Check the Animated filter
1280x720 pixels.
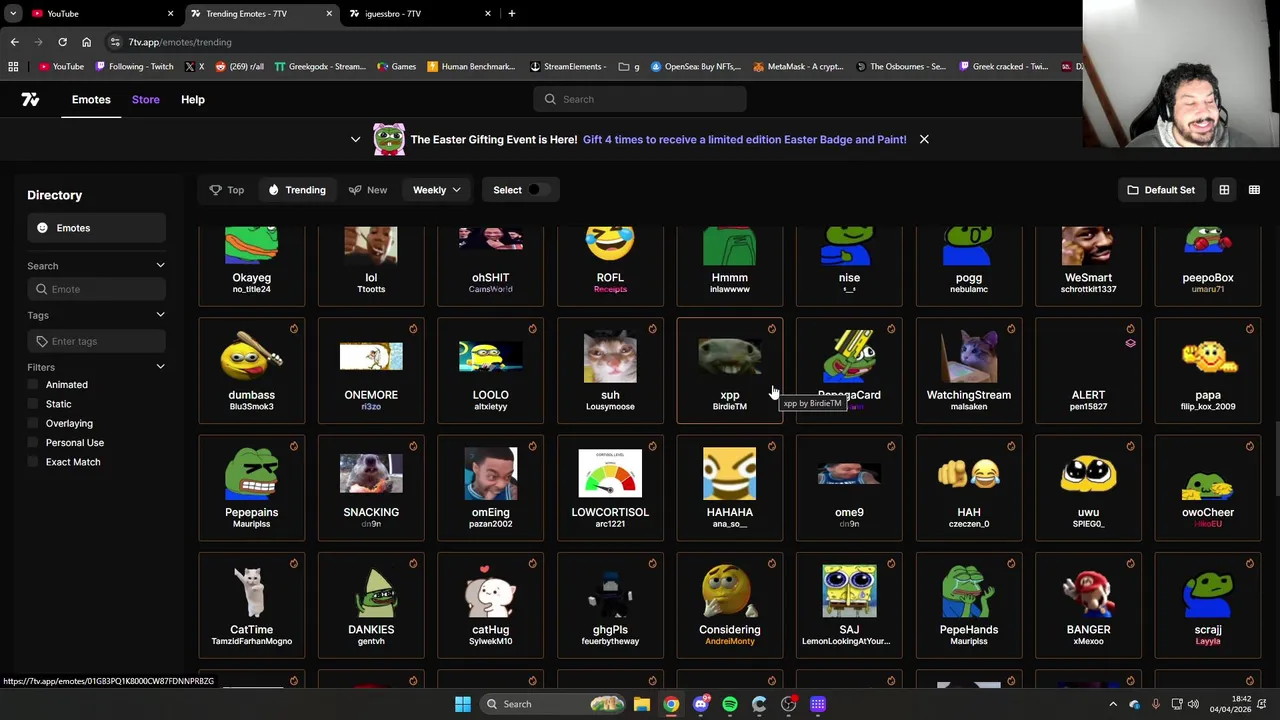[x=33, y=385]
